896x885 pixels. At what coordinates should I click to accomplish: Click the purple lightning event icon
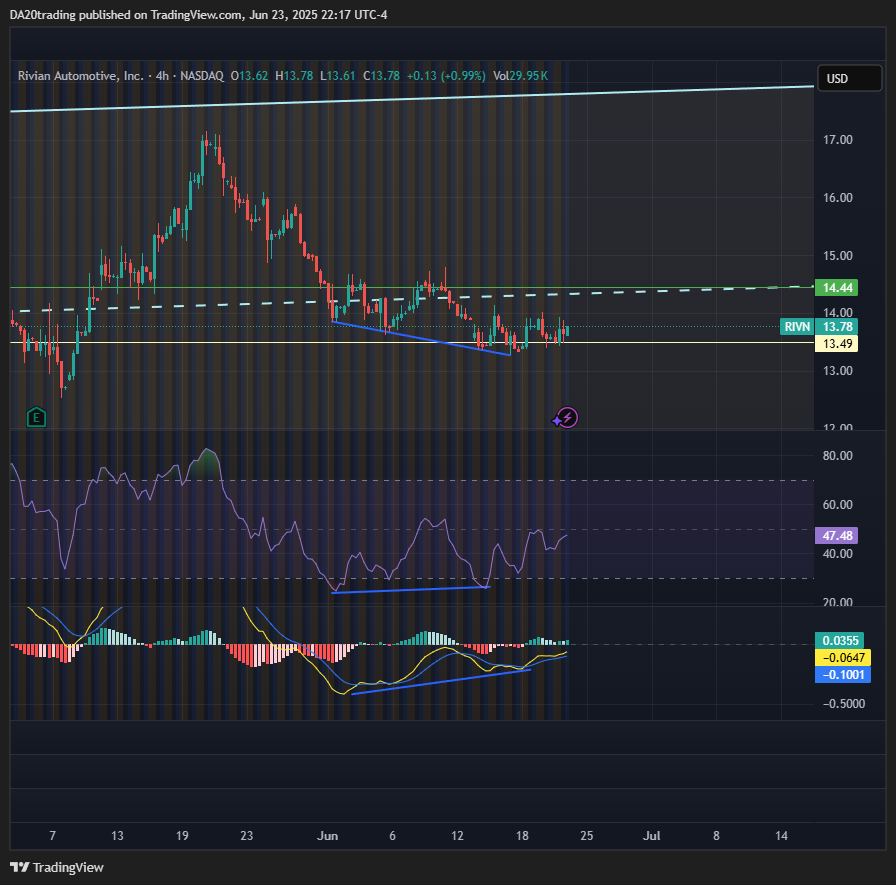coord(567,418)
